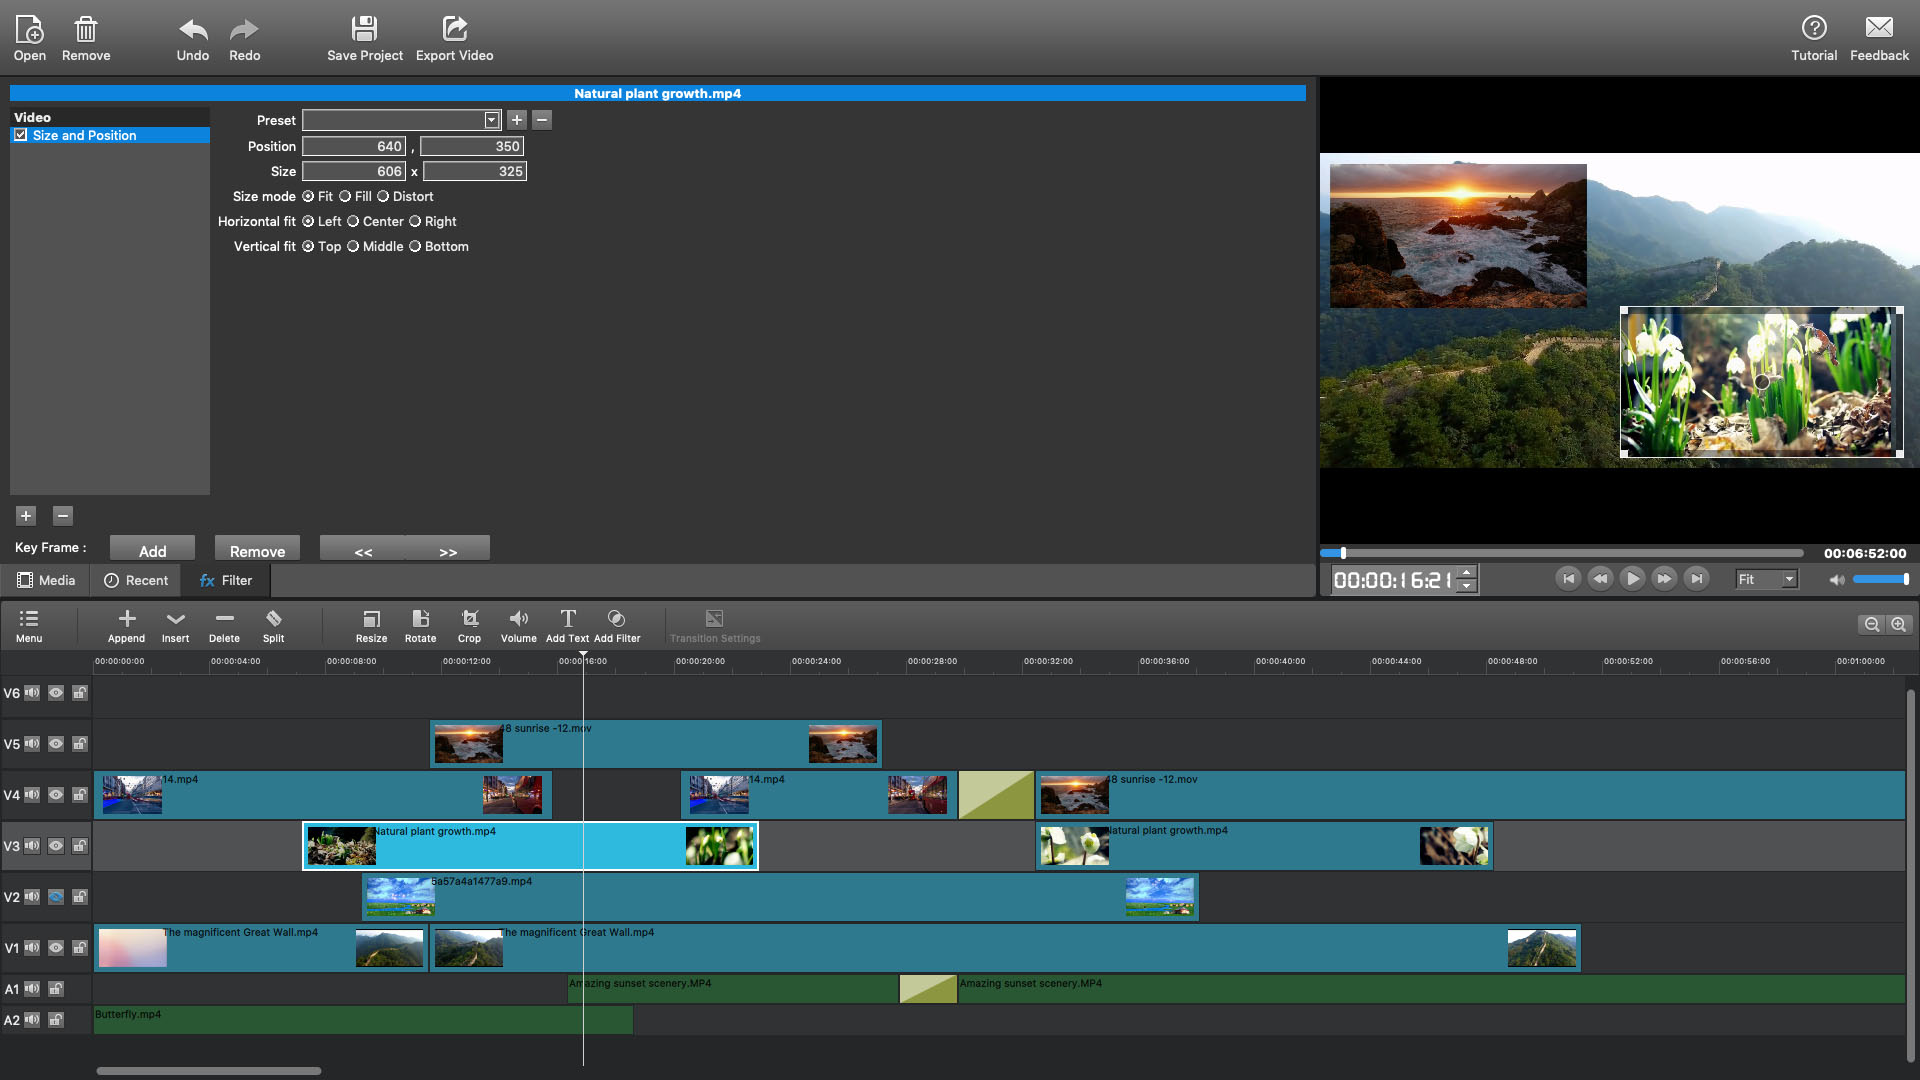The width and height of the screenshot is (1920, 1080).
Task: Select the Top vertical fit option
Action: [x=307, y=245]
